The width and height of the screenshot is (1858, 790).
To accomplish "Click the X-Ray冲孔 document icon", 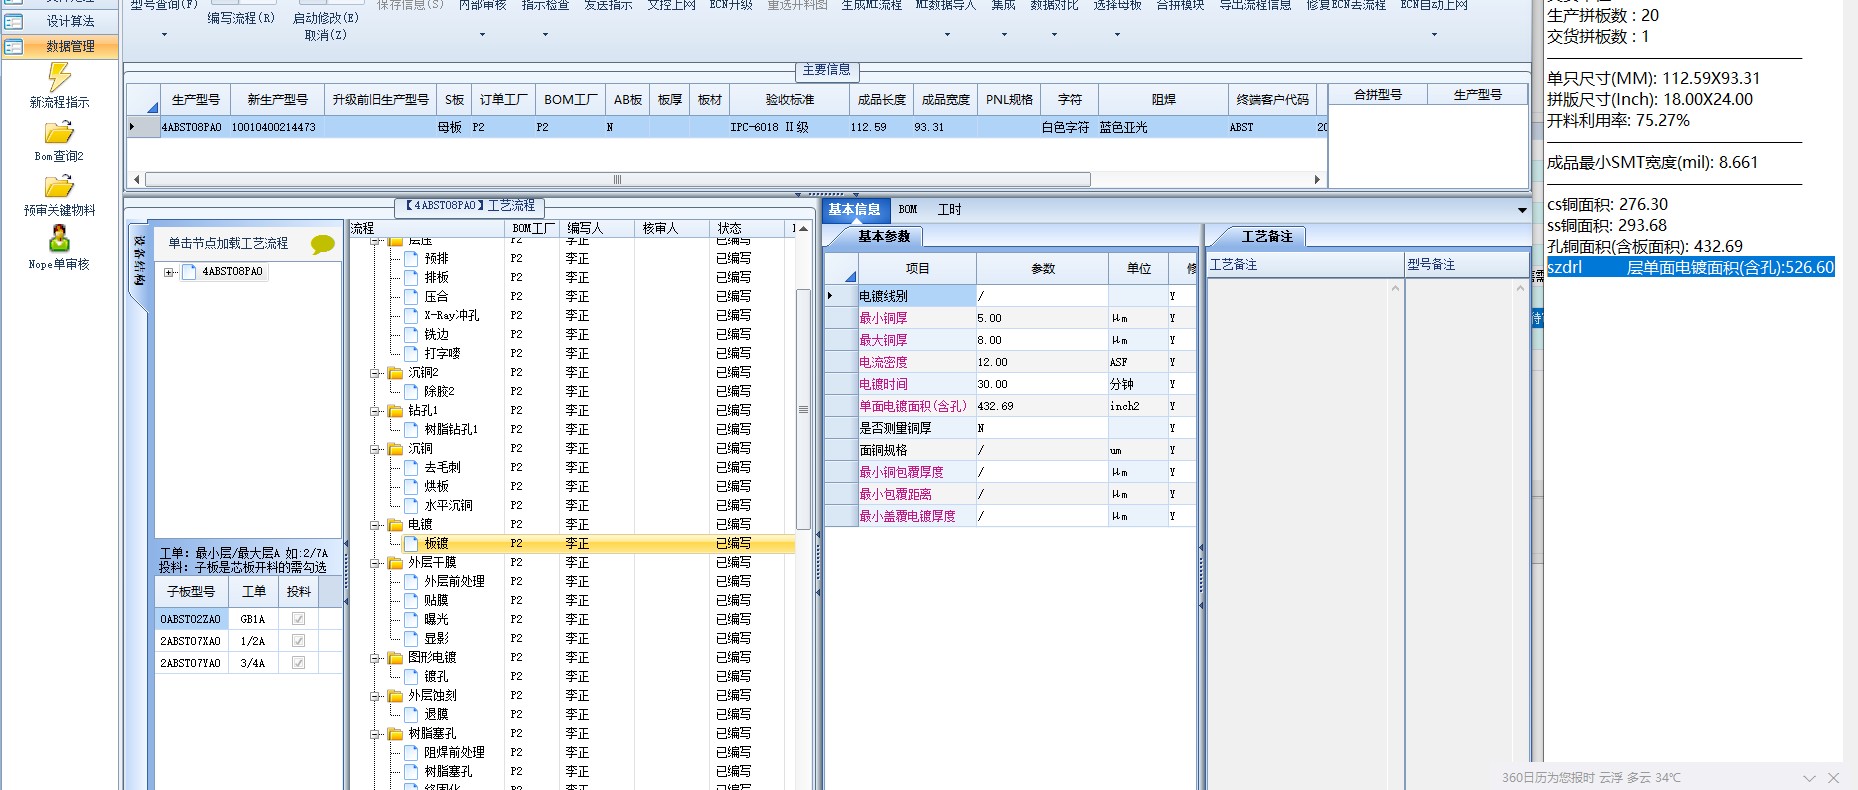I will [411, 316].
